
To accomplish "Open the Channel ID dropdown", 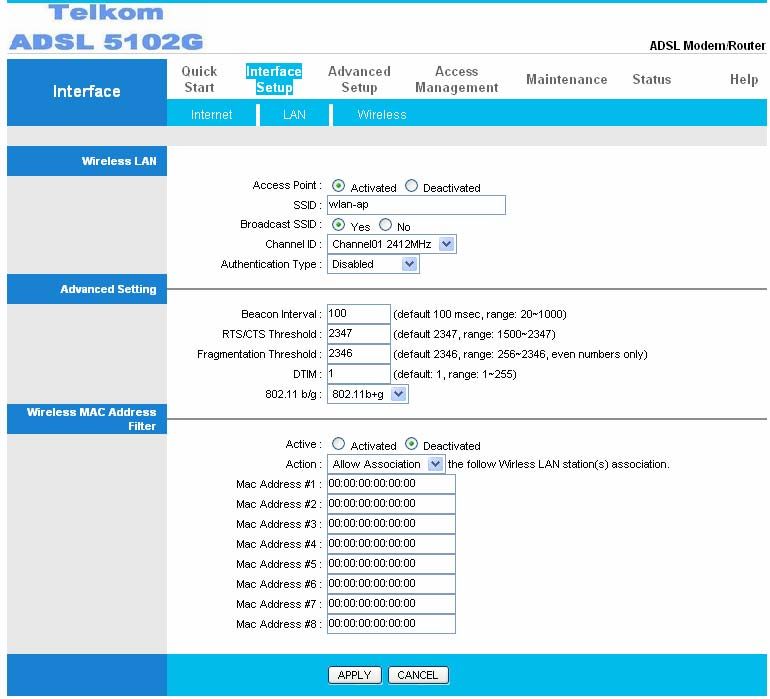I will coord(391,244).
